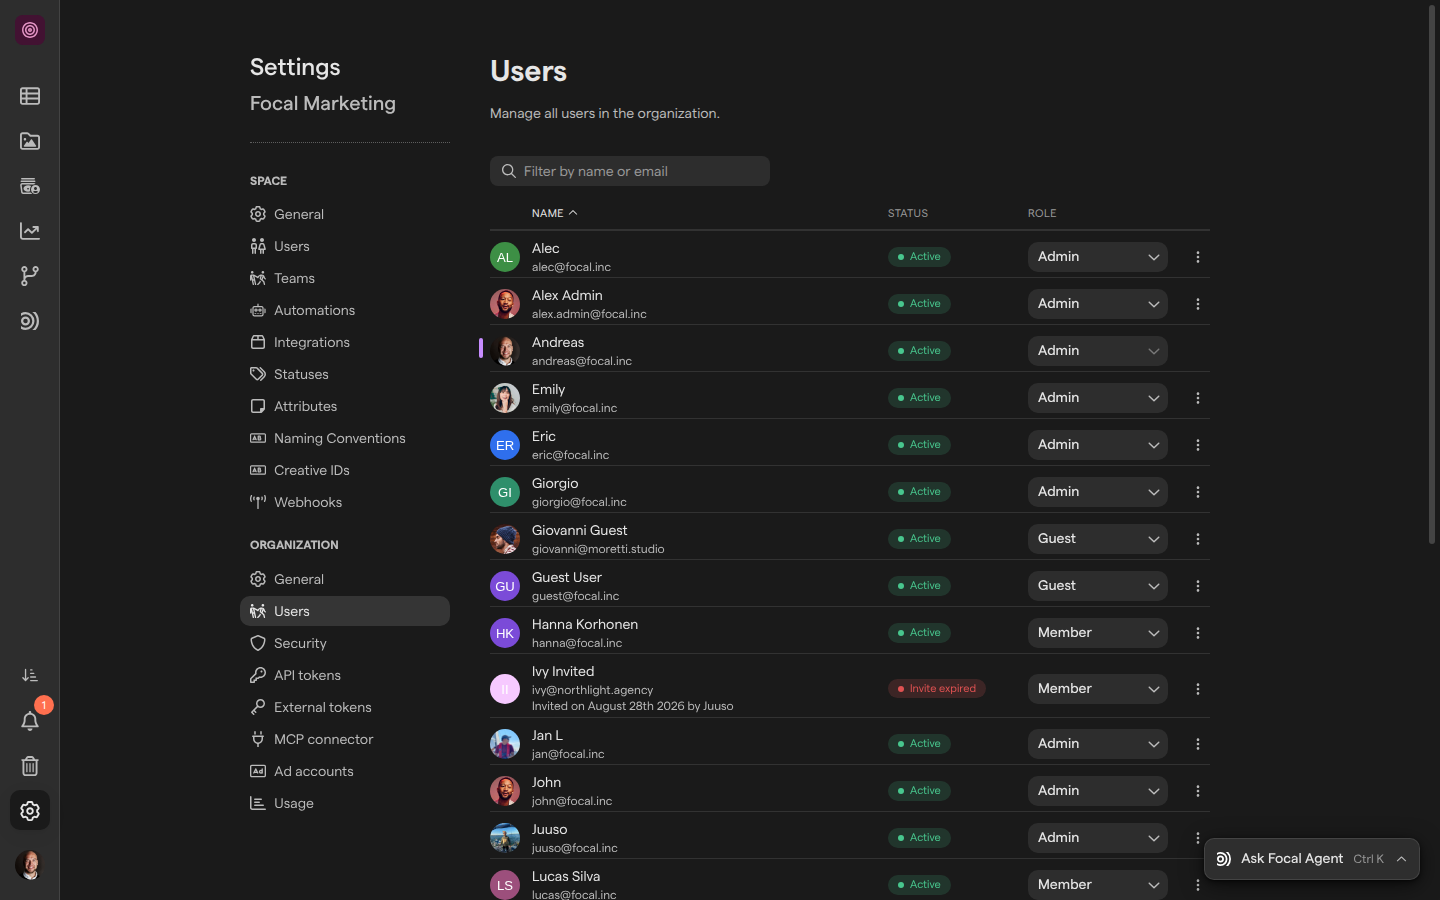Image resolution: width=1440 pixels, height=900 pixels.
Task: Sort users by the Name column header
Action: 554,213
